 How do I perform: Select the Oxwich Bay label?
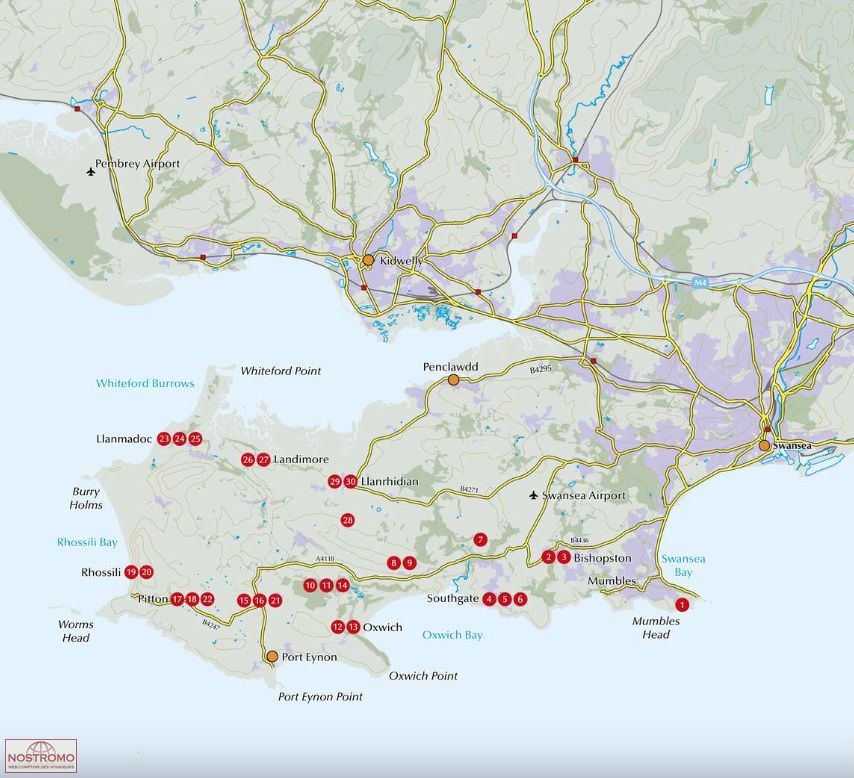pos(452,635)
